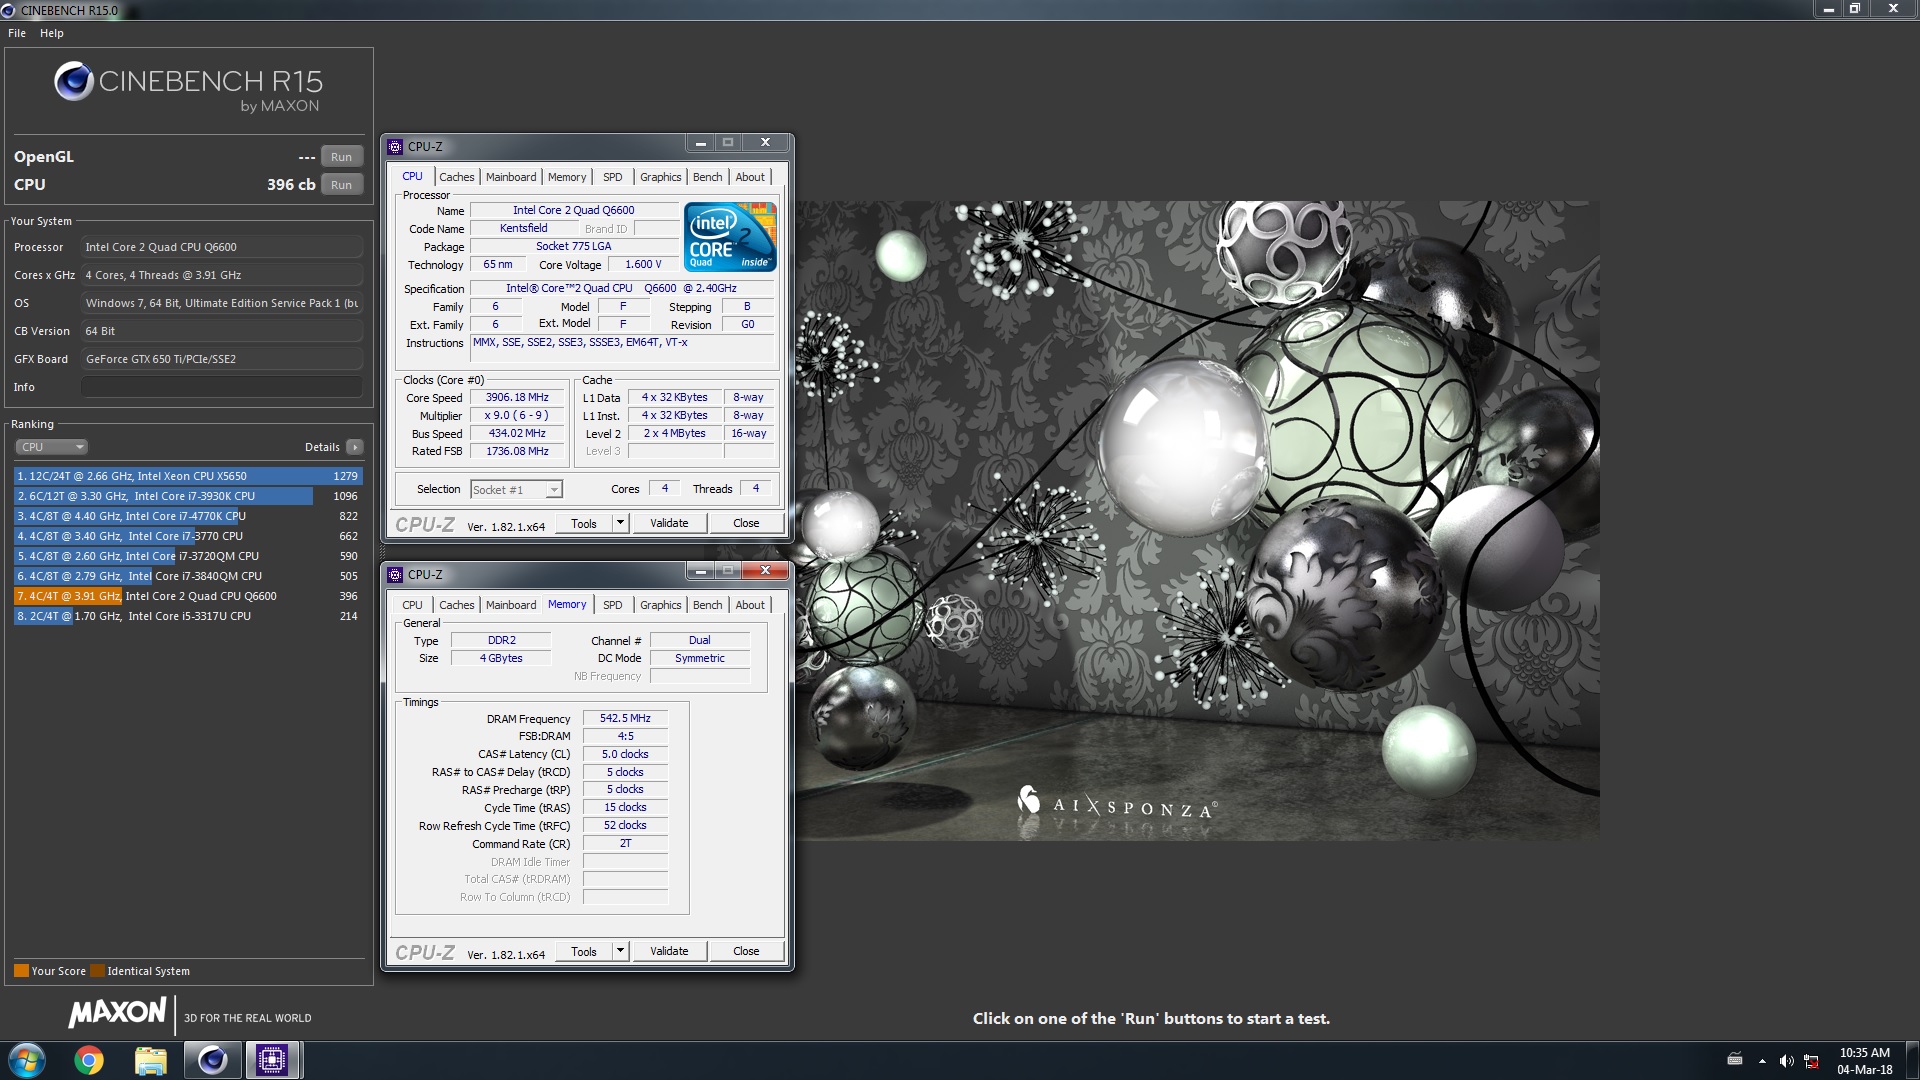Open Ranking Details arrow button
Screen dimensions: 1920x1080
pos(354,447)
